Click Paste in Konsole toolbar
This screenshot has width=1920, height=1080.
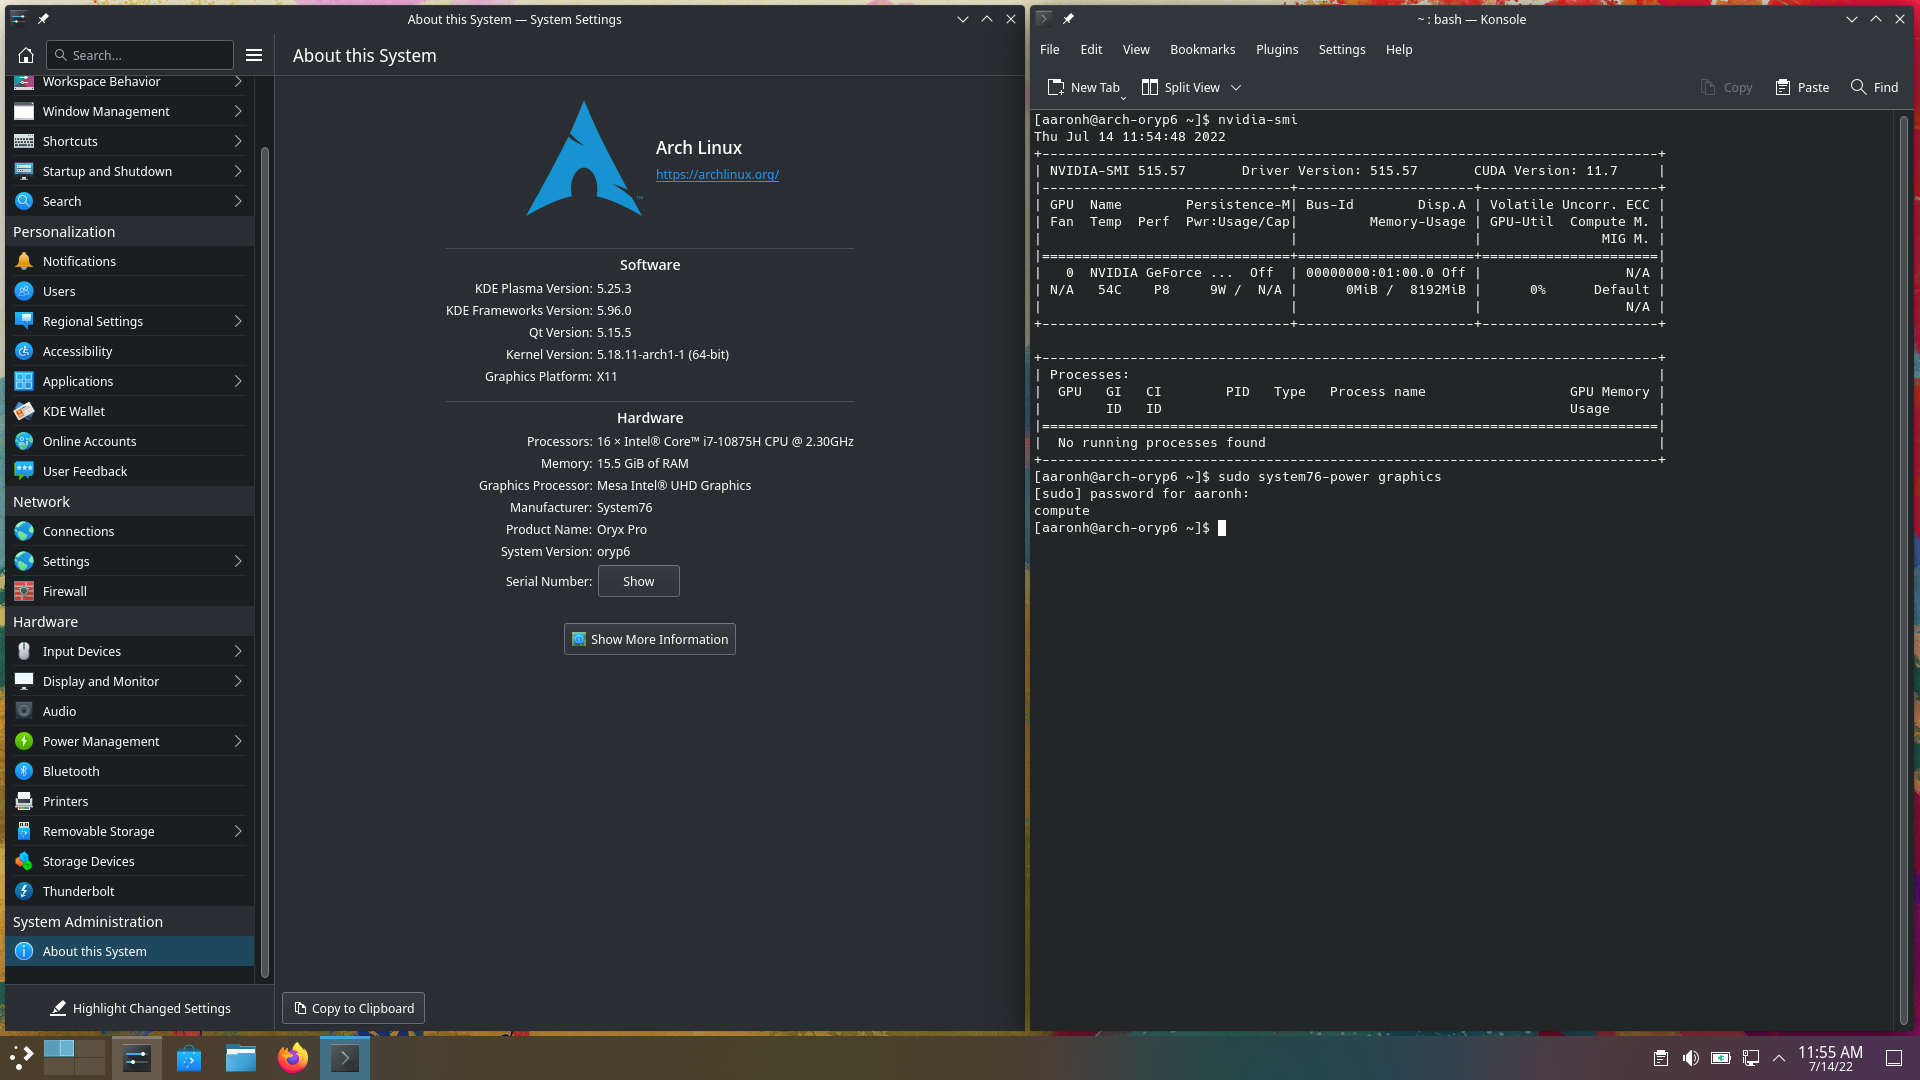click(x=1802, y=87)
